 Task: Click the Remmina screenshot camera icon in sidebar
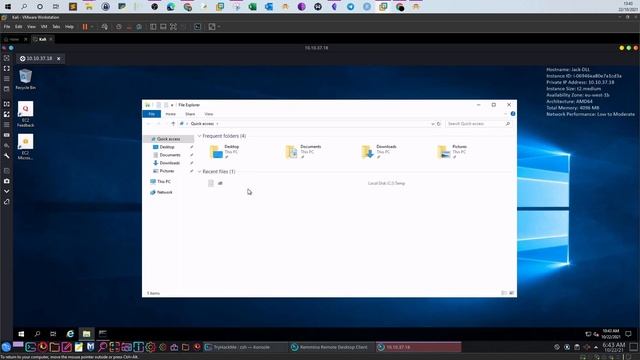[x=7, y=181]
